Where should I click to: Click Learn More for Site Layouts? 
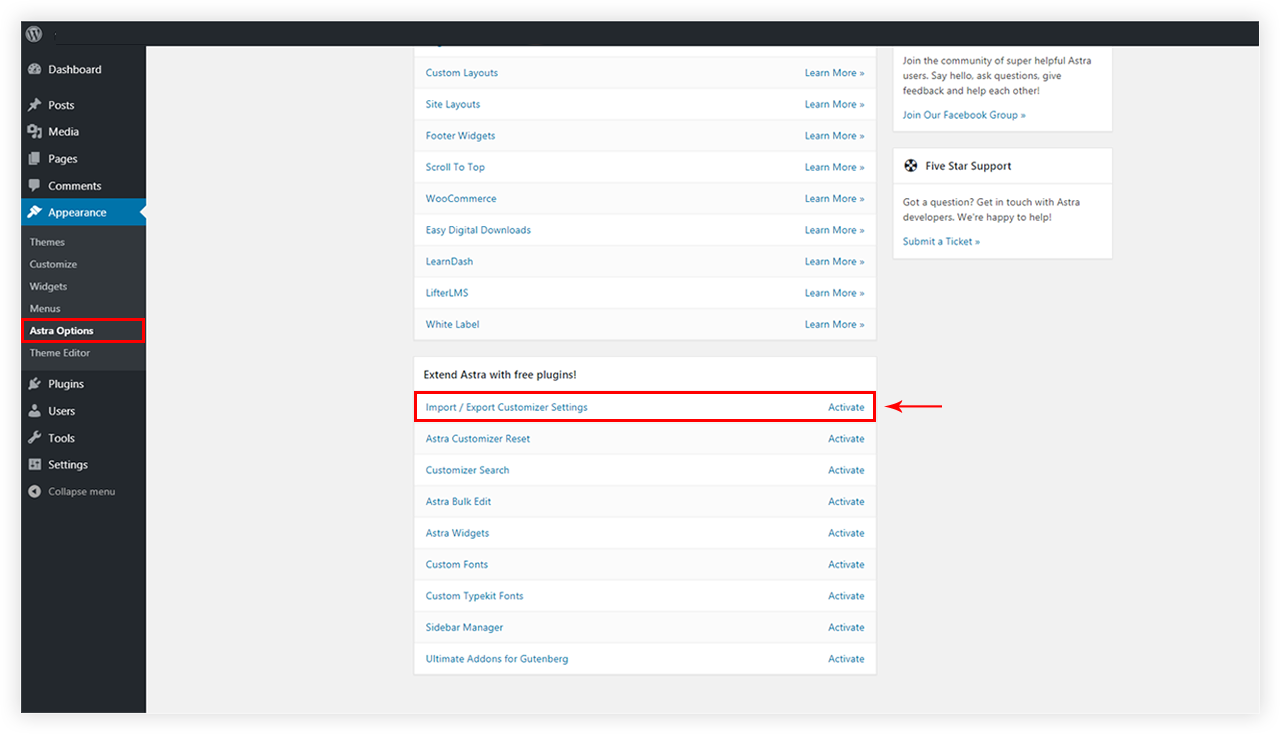coord(834,104)
